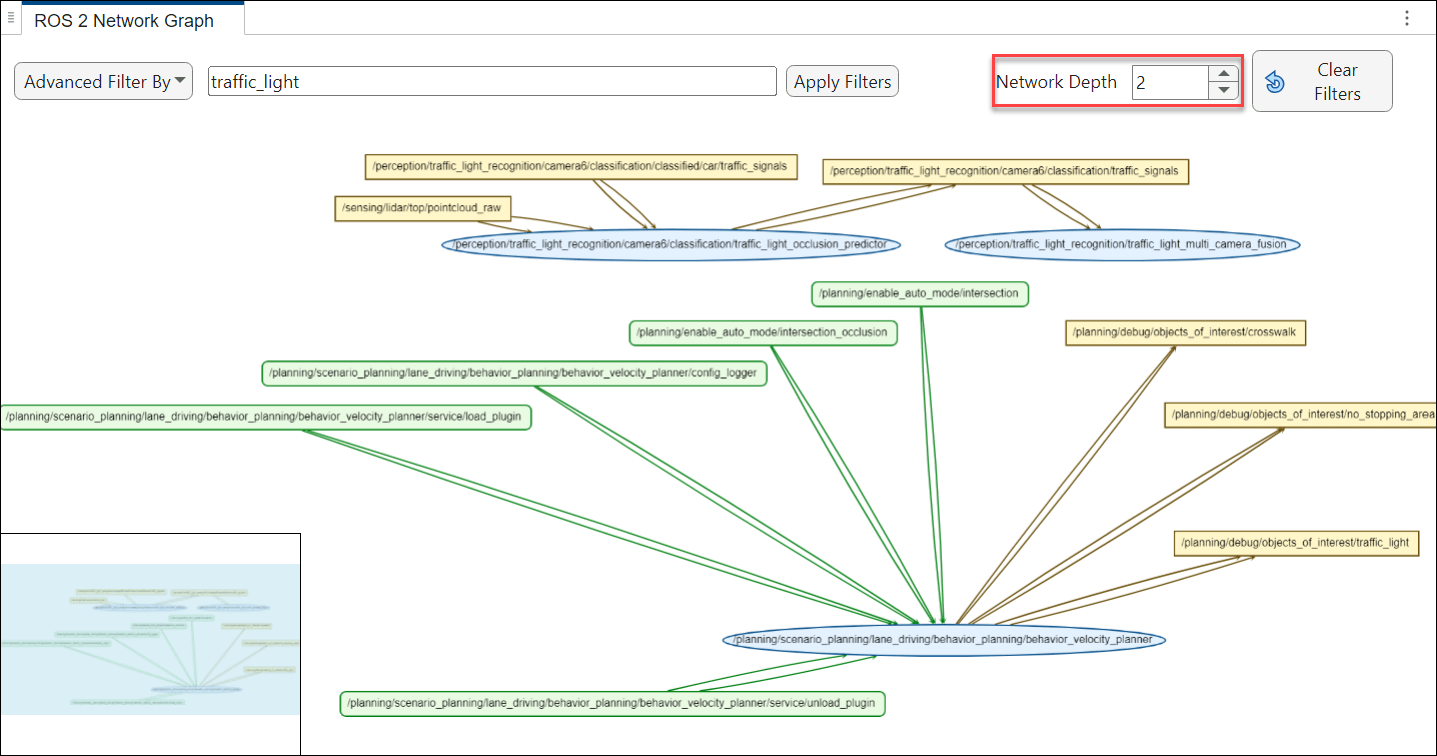Click the panel drag handle icon
This screenshot has width=1437, height=756.
pyautogui.click(x=10, y=18)
